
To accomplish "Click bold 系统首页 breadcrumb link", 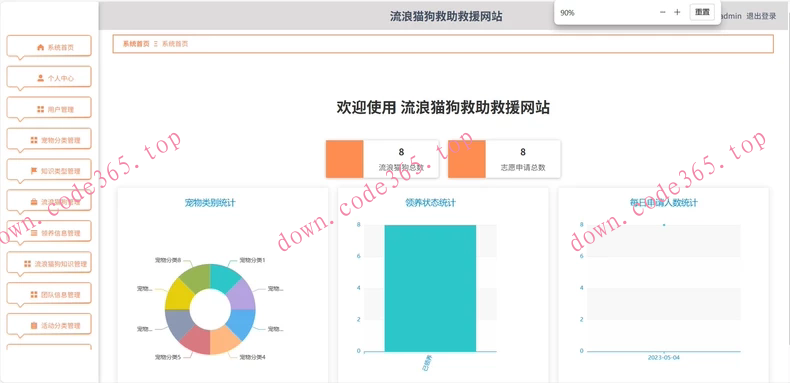I will point(136,44).
